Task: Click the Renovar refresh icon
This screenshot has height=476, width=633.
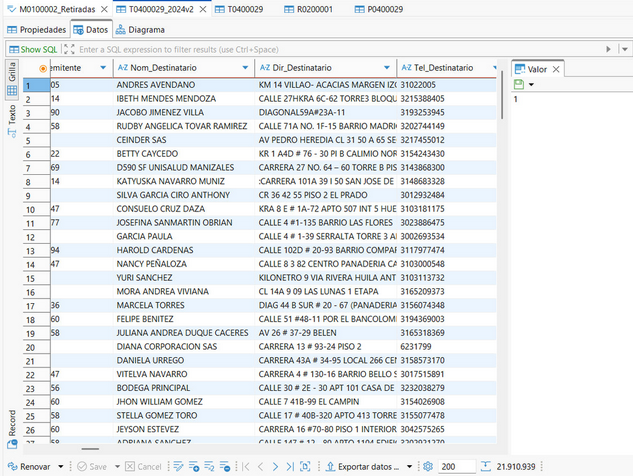Action: pyautogui.click(x=11, y=467)
